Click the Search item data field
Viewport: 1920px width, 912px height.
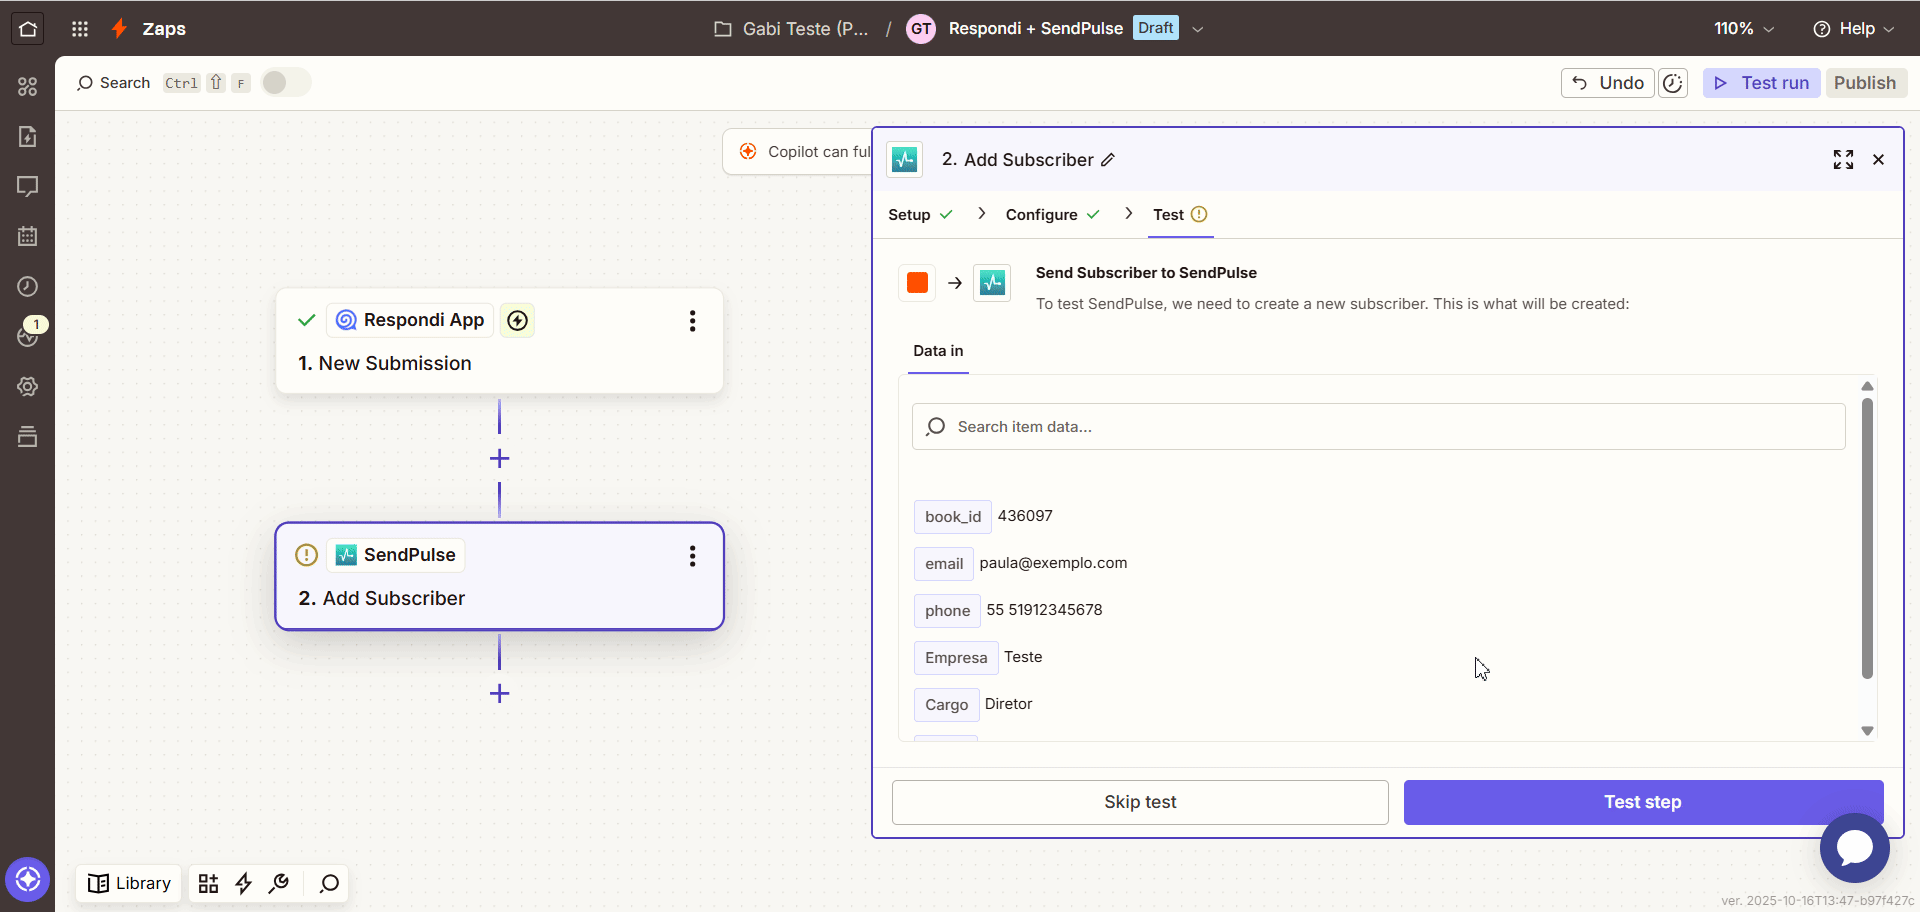1378,427
